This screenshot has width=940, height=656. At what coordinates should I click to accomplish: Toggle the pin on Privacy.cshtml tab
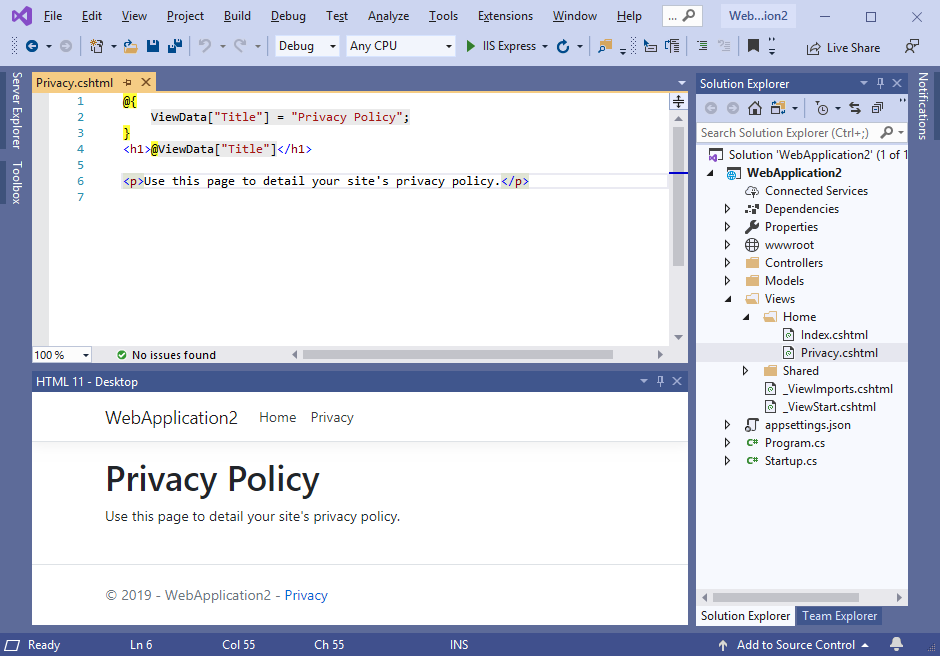[129, 83]
